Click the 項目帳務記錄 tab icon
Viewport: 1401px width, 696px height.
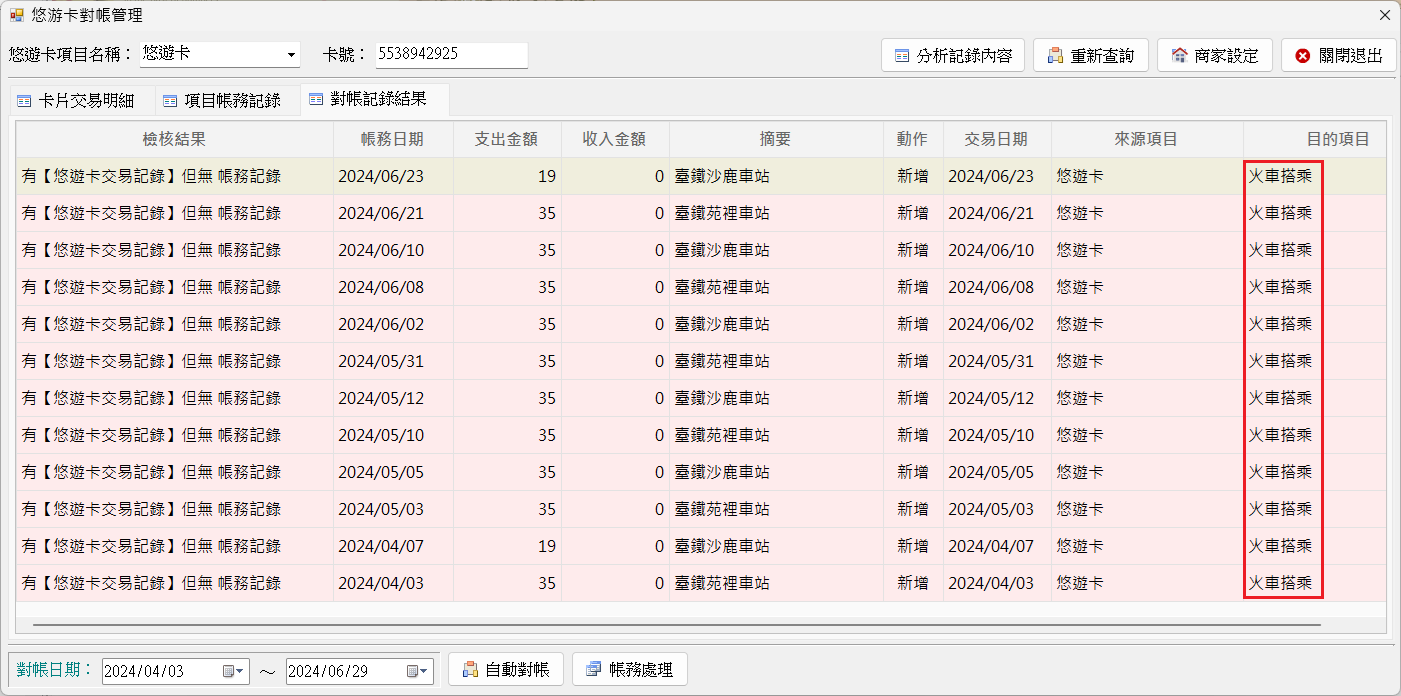tap(170, 101)
